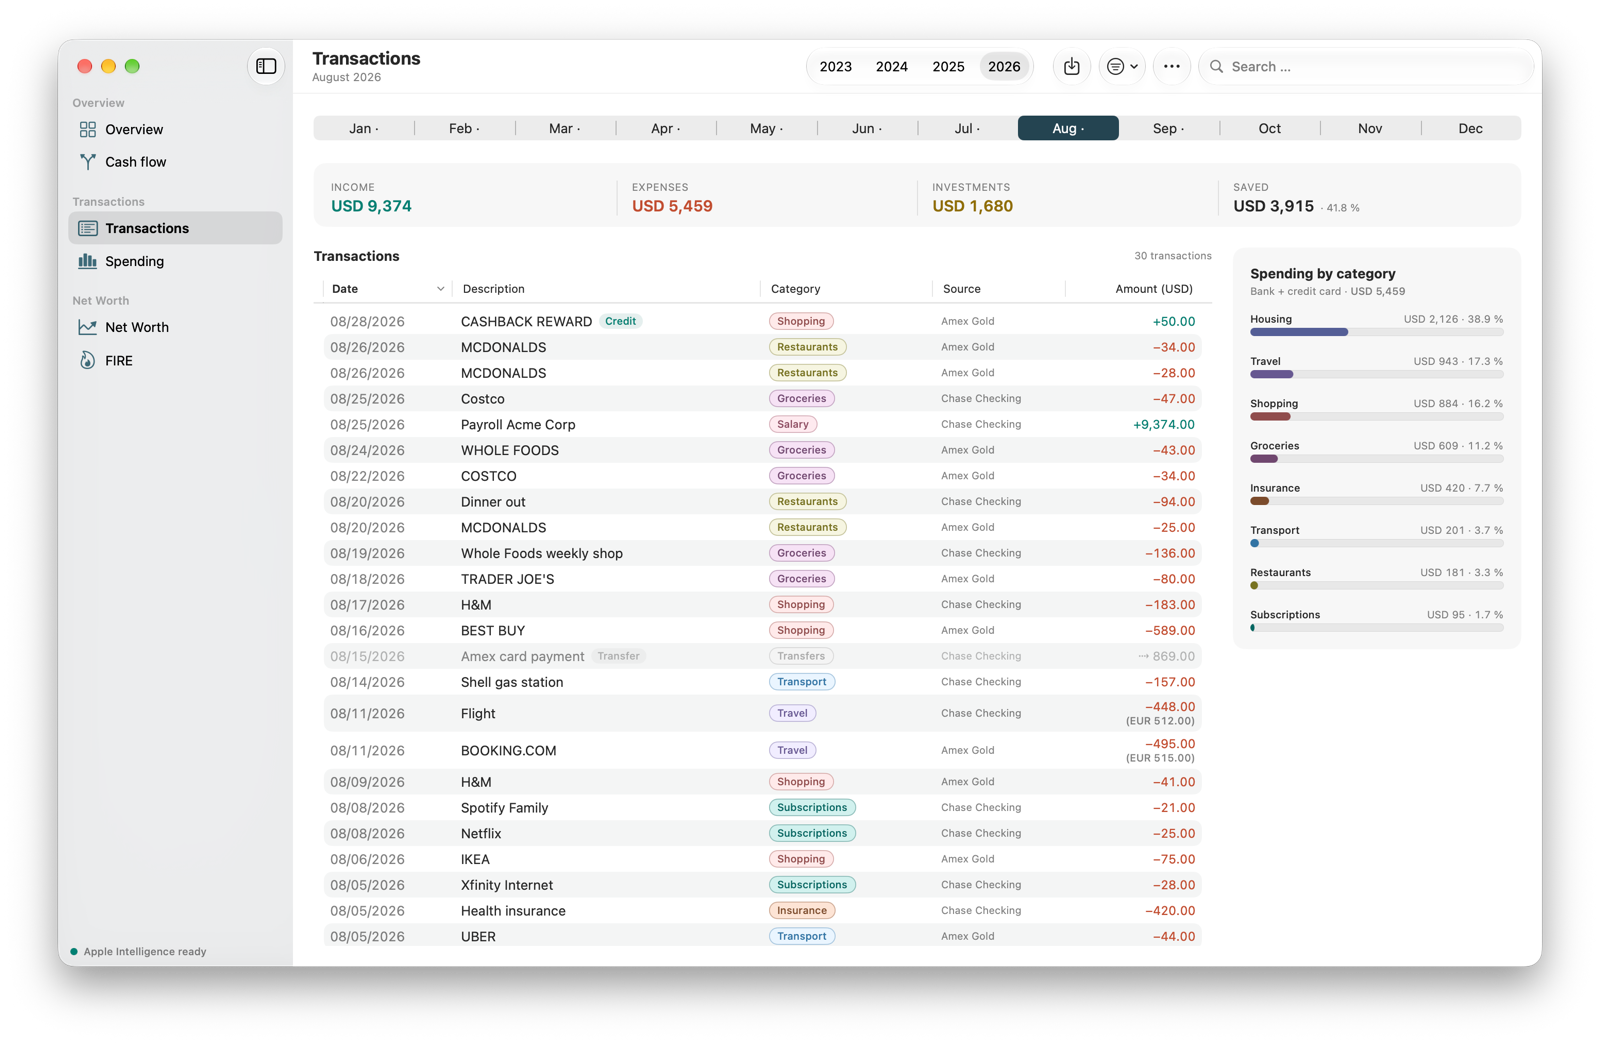The width and height of the screenshot is (1600, 1043).
Task: Click the Amount (USD) column header
Action: [x=1154, y=289]
